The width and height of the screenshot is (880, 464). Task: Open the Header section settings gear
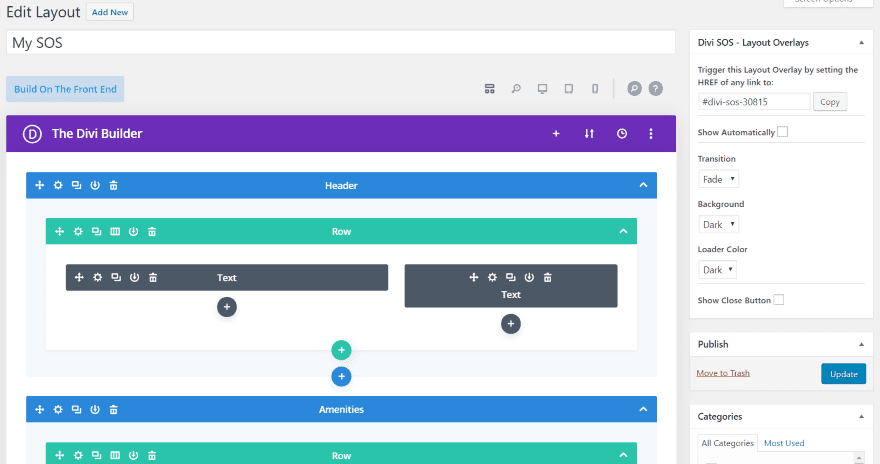click(58, 185)
